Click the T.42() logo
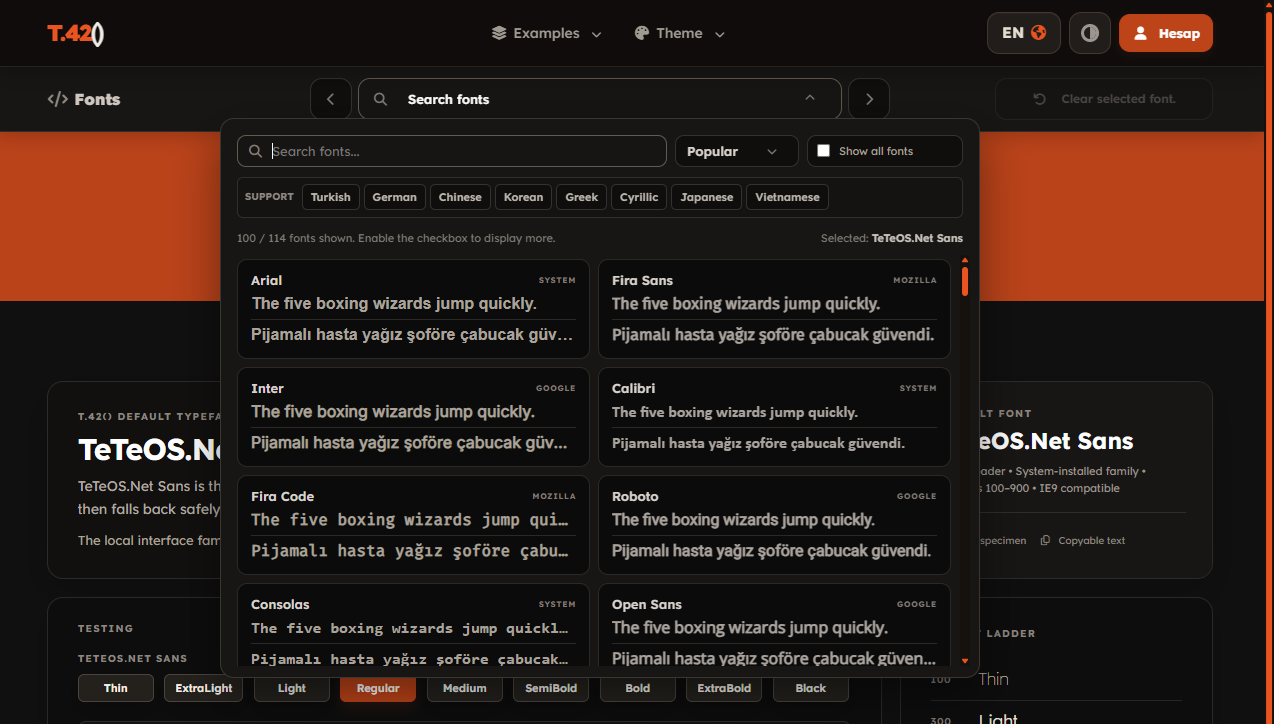Viewport: 1274px width, 724px height. coord(76,33)
